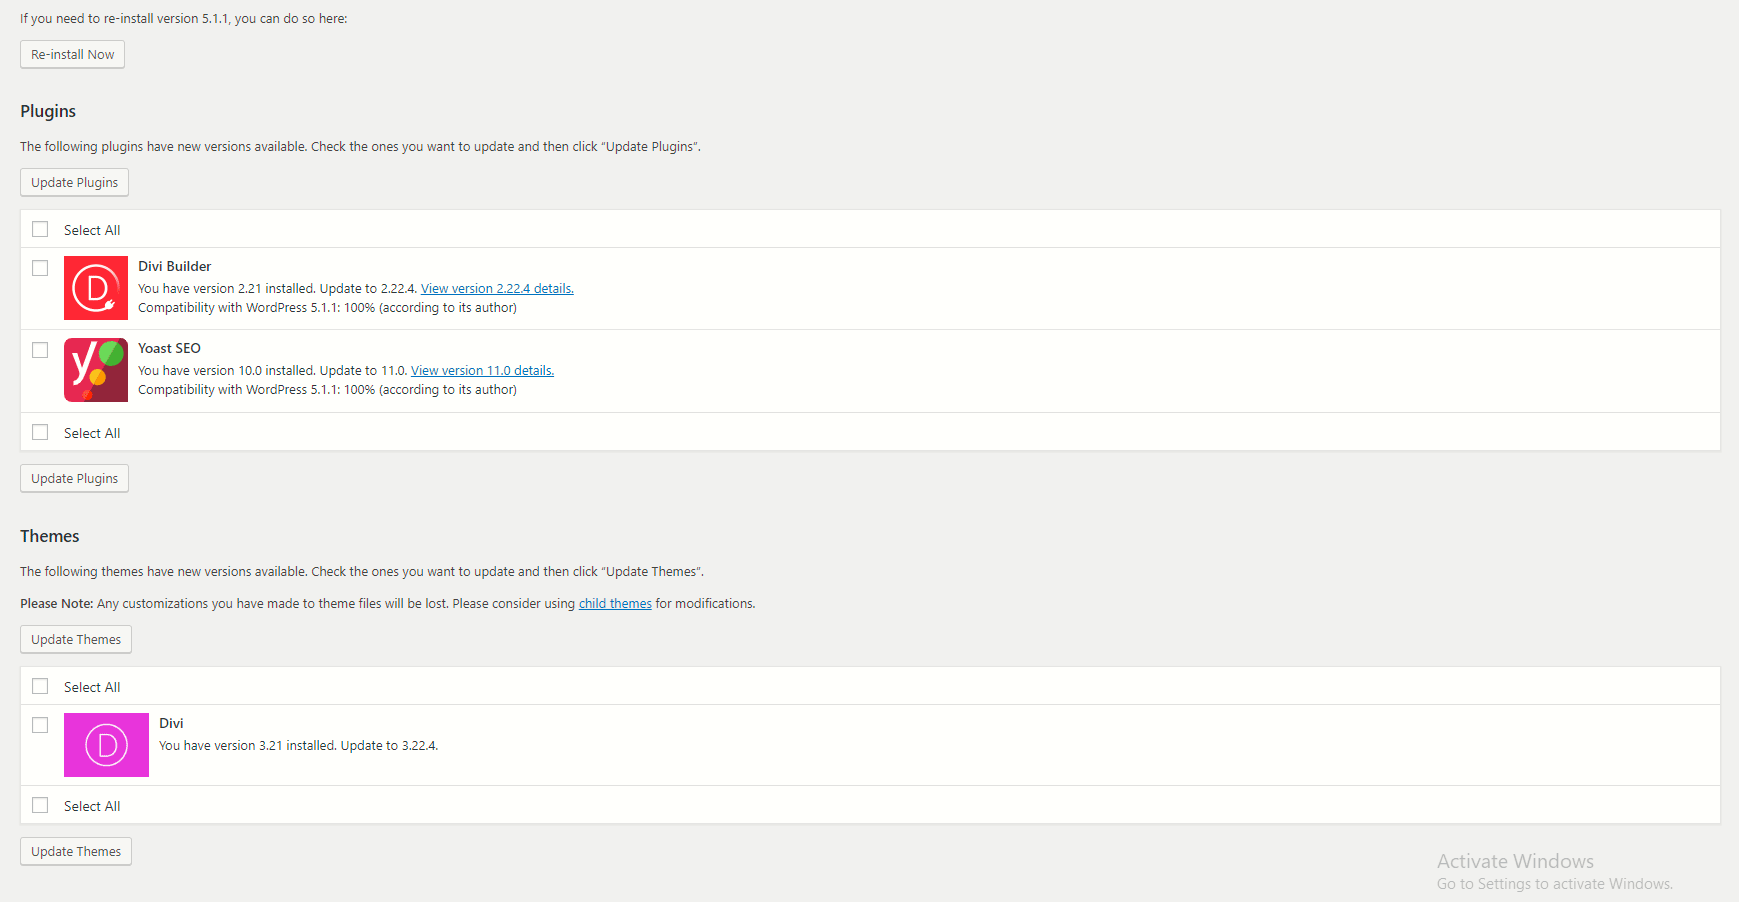The image size is (1739, 902).
Task: Enable Select All checkbox below Divi theme
Action: tap(40, 805)
